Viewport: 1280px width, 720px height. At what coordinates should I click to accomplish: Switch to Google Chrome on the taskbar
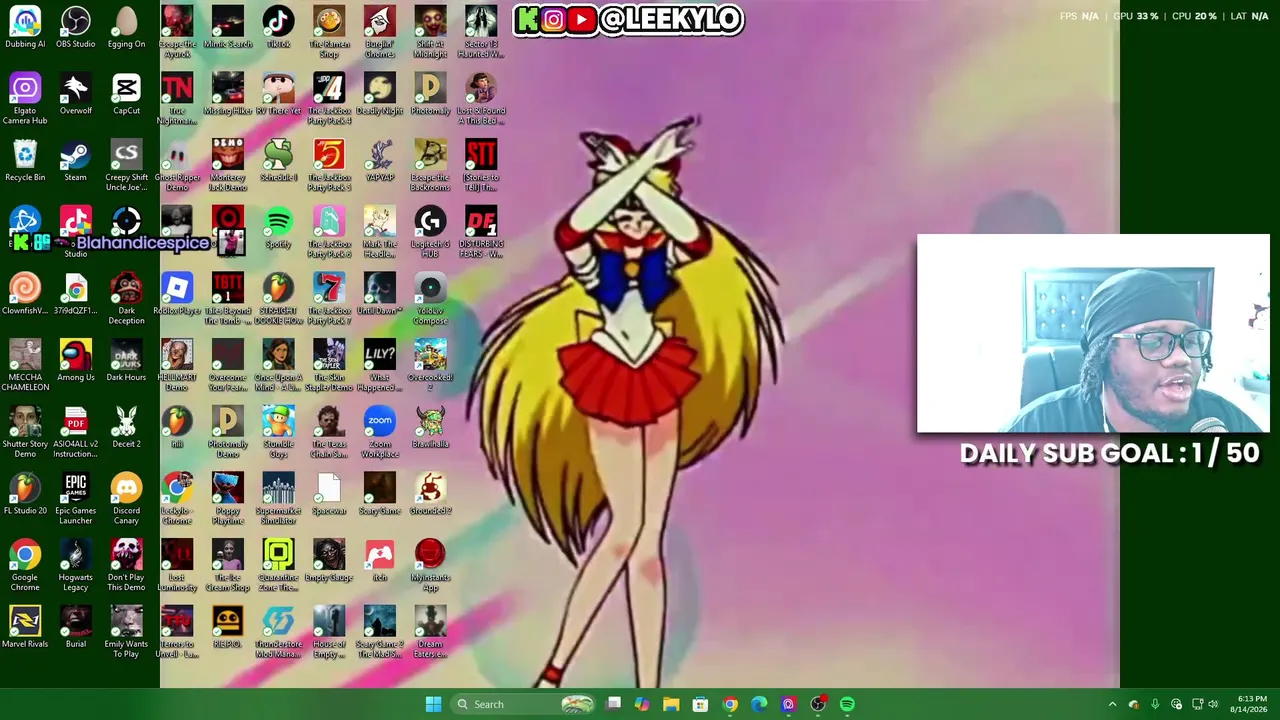point(730,704)
